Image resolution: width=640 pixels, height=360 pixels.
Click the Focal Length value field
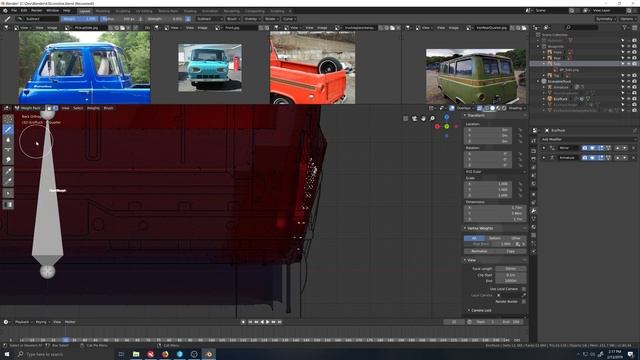tap(511, 269)
